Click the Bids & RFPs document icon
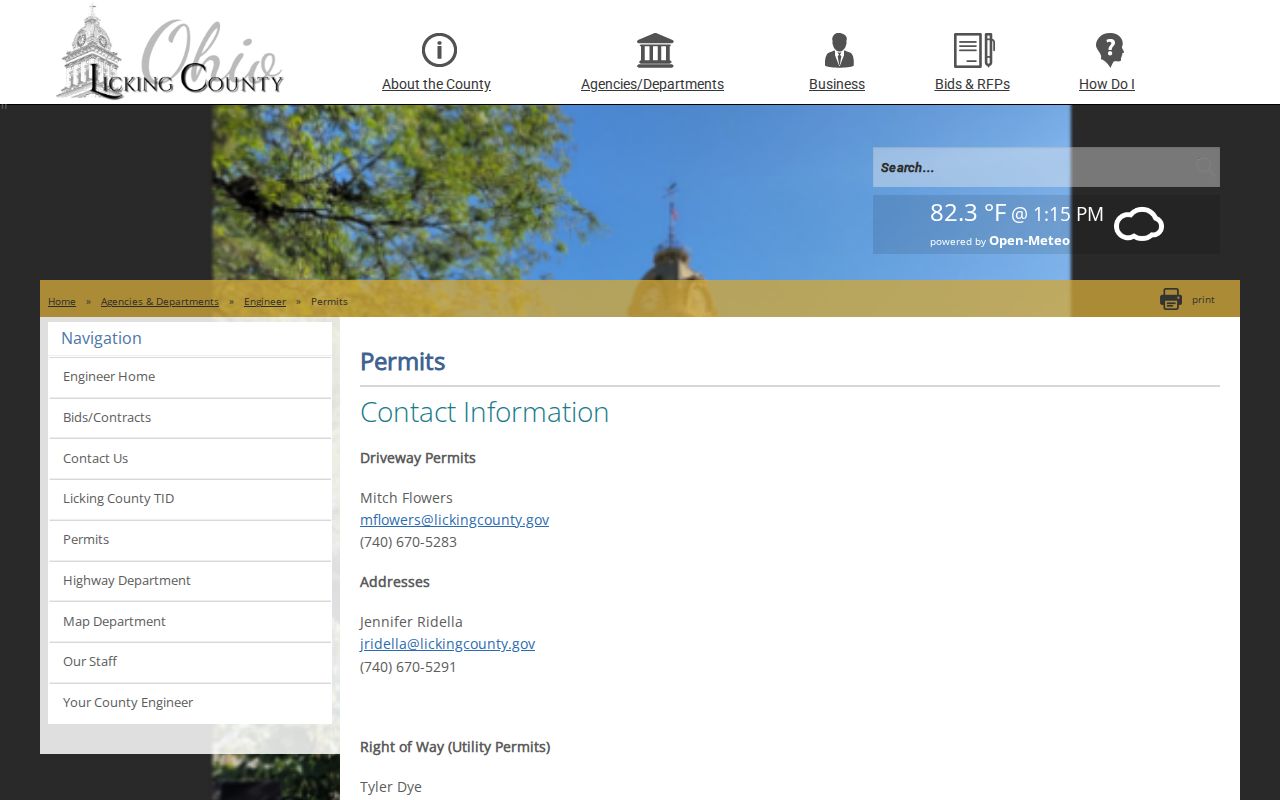Image resolution: width=1280 pixels, height=800 pixels. (973, 49)
